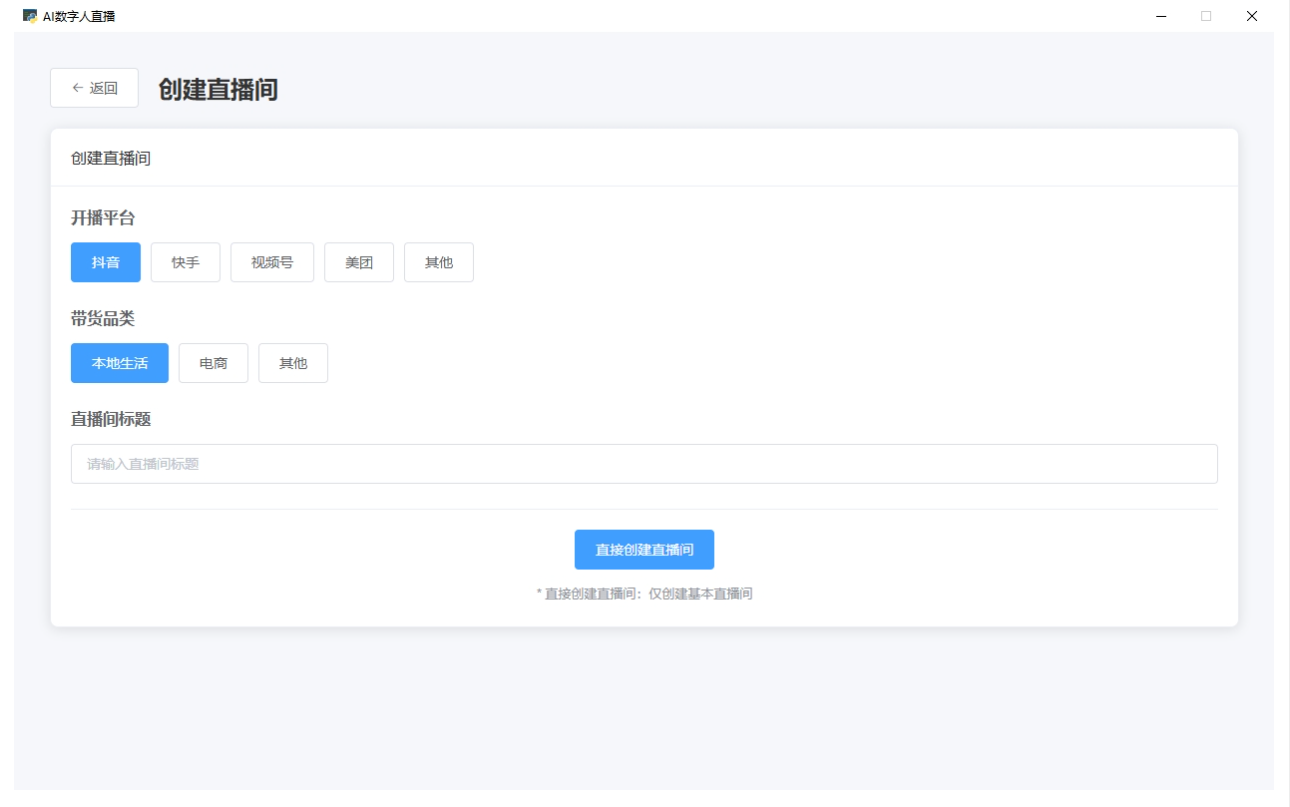Choose 其他 under 带货品类
Image resolution: width=1290 pixels, height=807 pixels.
point(293,363)
